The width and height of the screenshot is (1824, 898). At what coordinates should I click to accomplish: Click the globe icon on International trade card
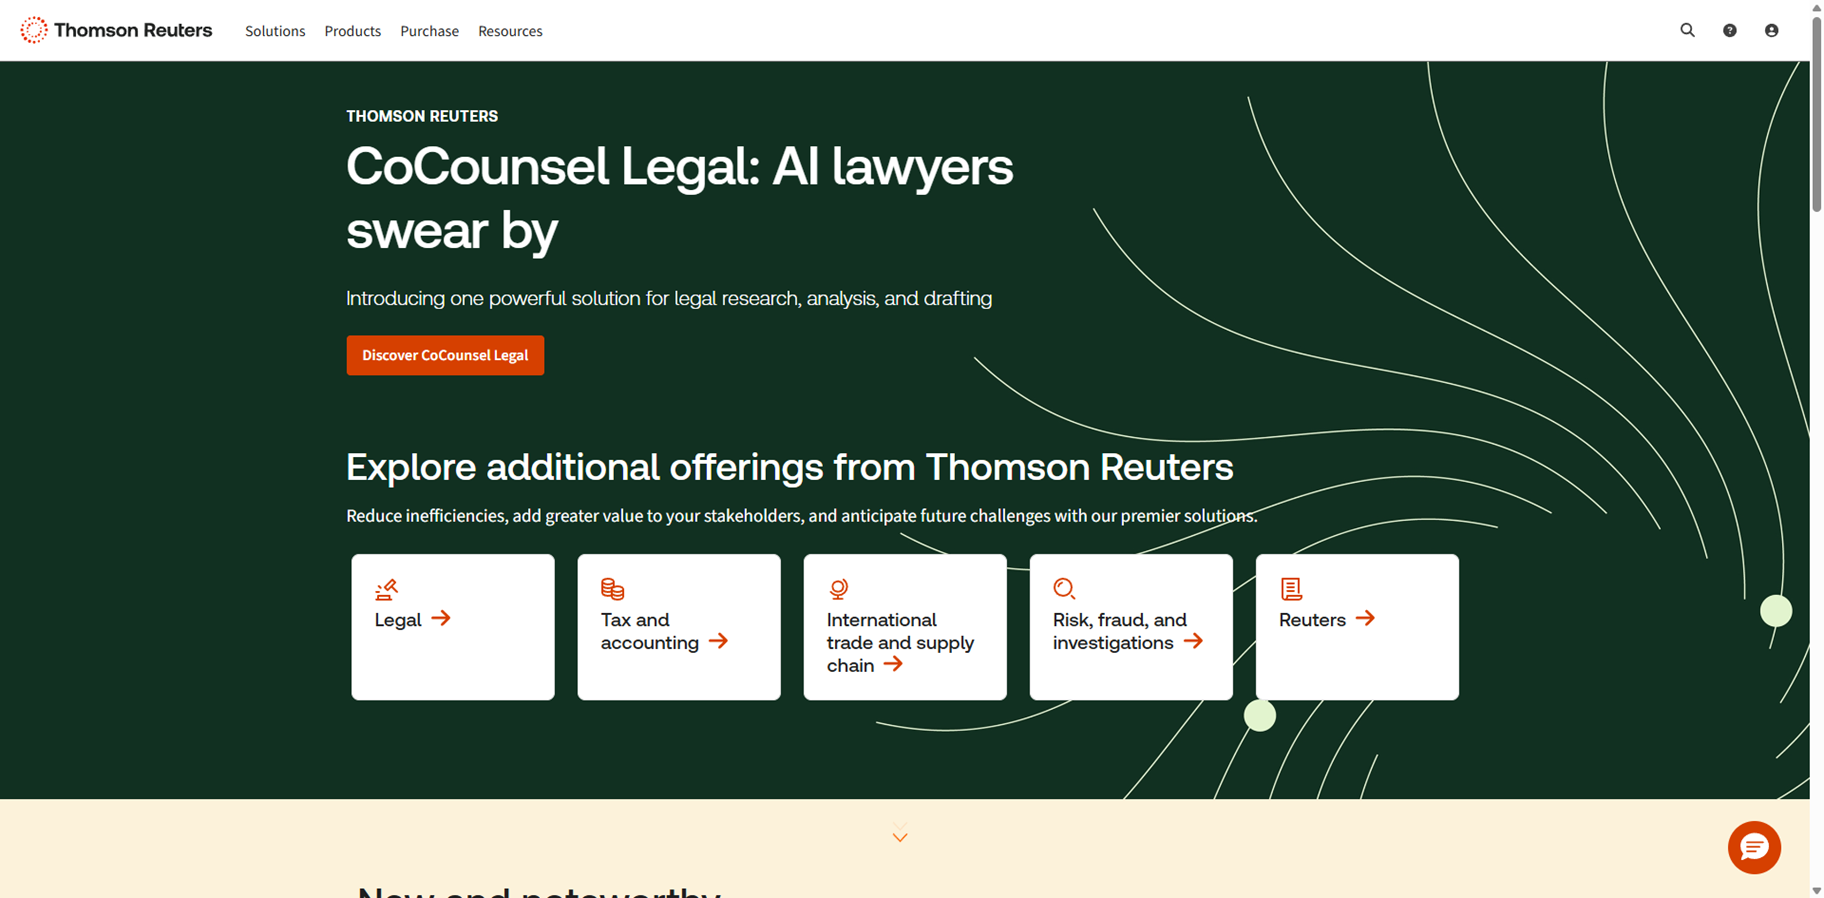click(838, 589)
